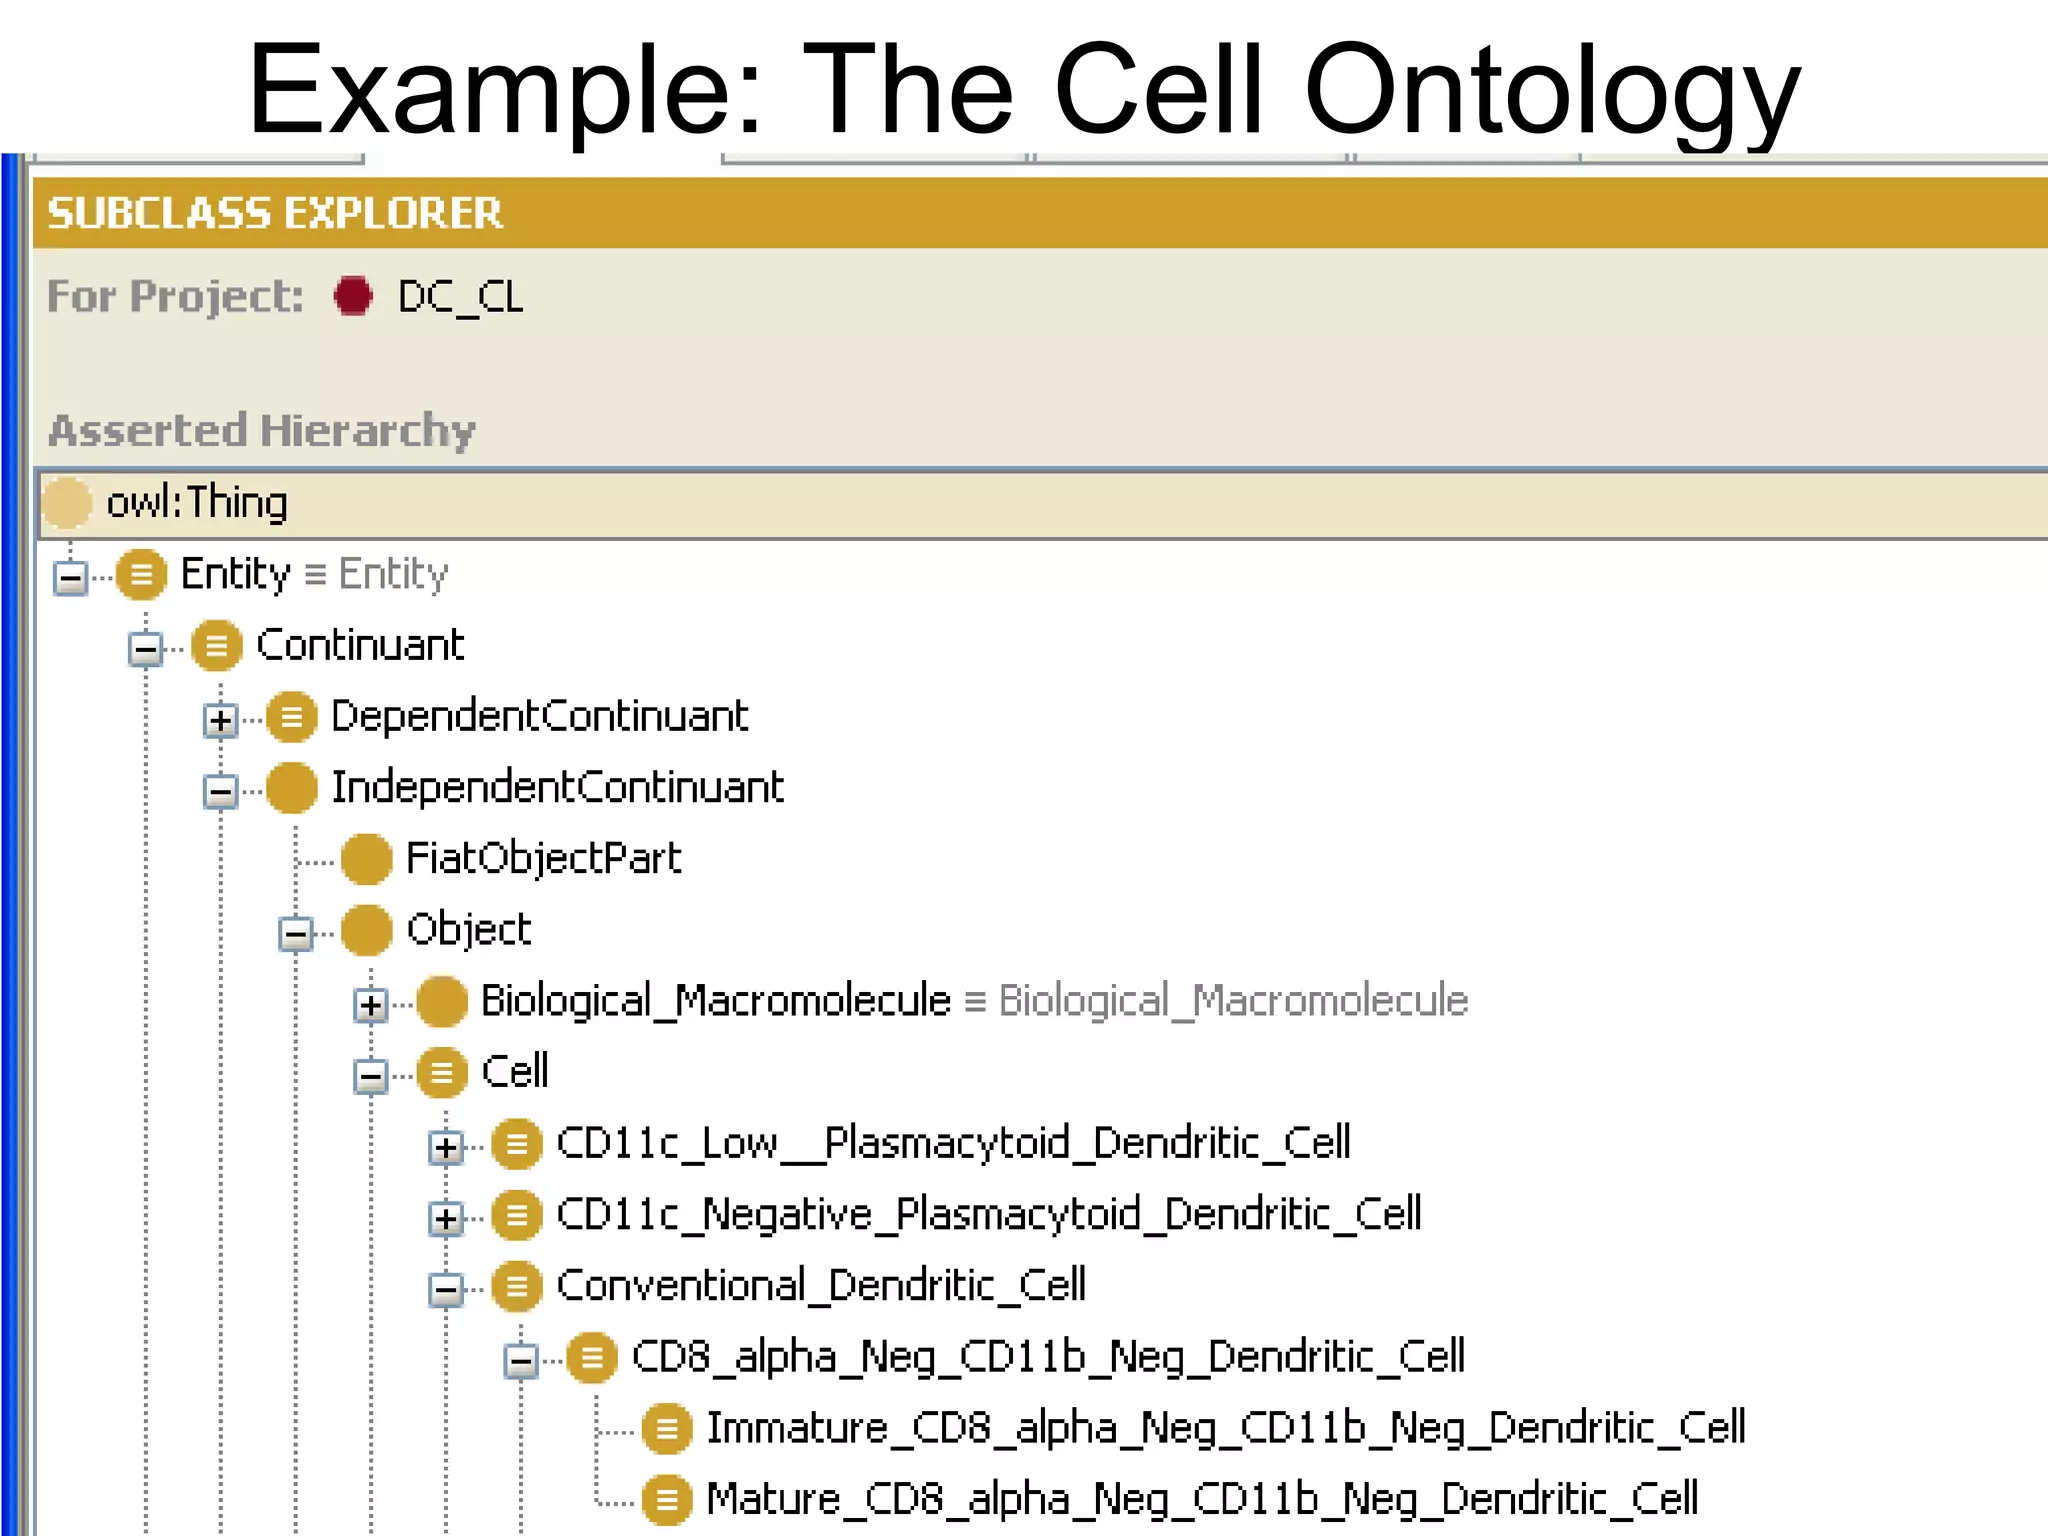Select CD8_alpha_Neg_CD11b_Neg_Dendritic_Cell label

1049,1357
